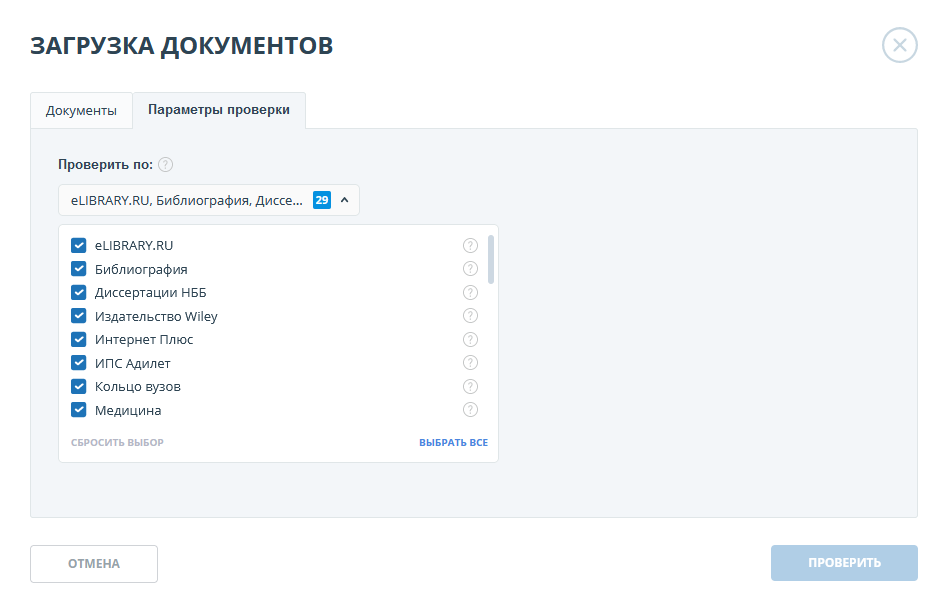Click help icon for Интернет Плюс

(x=470, y=340)
